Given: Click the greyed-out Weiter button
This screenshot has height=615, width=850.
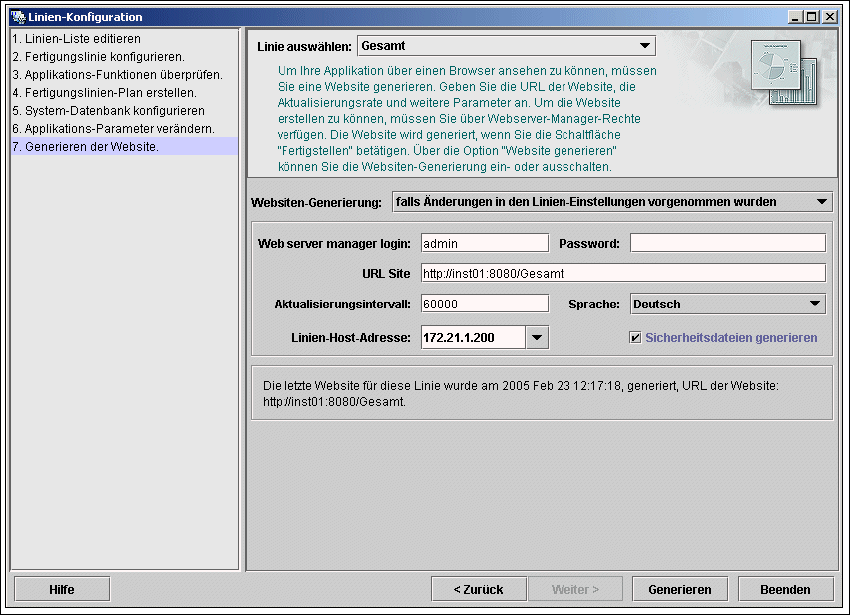Looking at the screenshot, I should coord(575,590).
